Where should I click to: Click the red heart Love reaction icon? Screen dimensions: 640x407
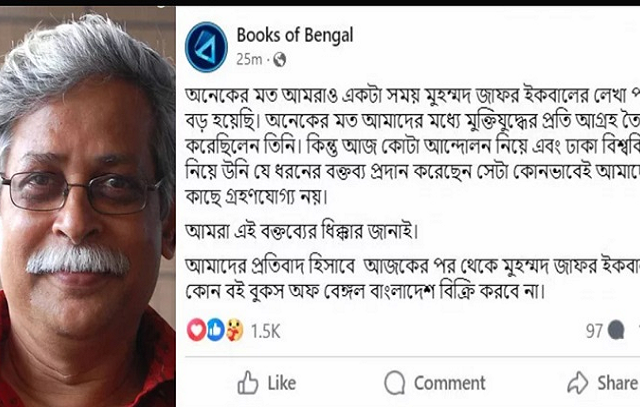(x=196, y=330)
